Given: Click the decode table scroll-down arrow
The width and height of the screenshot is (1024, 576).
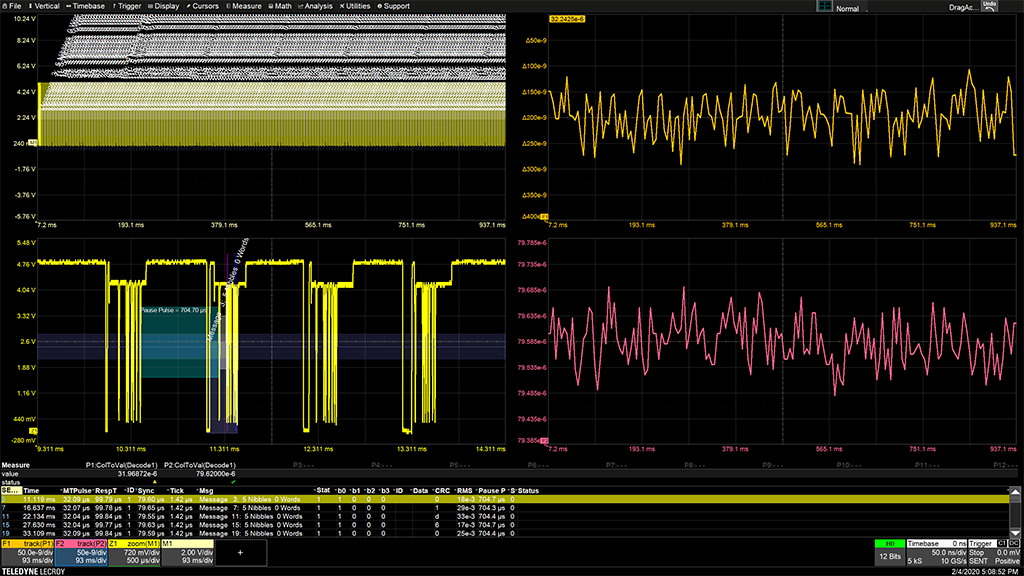Looking at the screenshot, I should point(1015,534).
